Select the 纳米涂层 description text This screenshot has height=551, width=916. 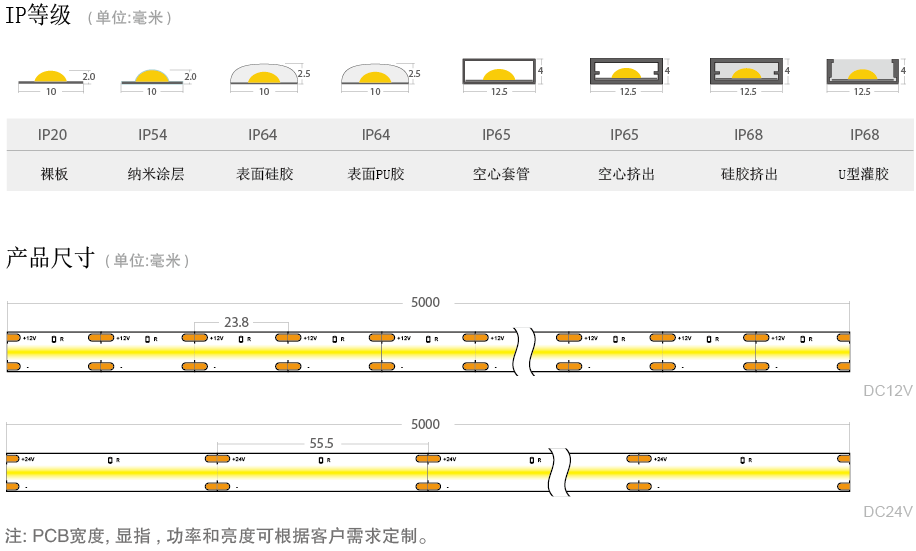click(156, 174)
